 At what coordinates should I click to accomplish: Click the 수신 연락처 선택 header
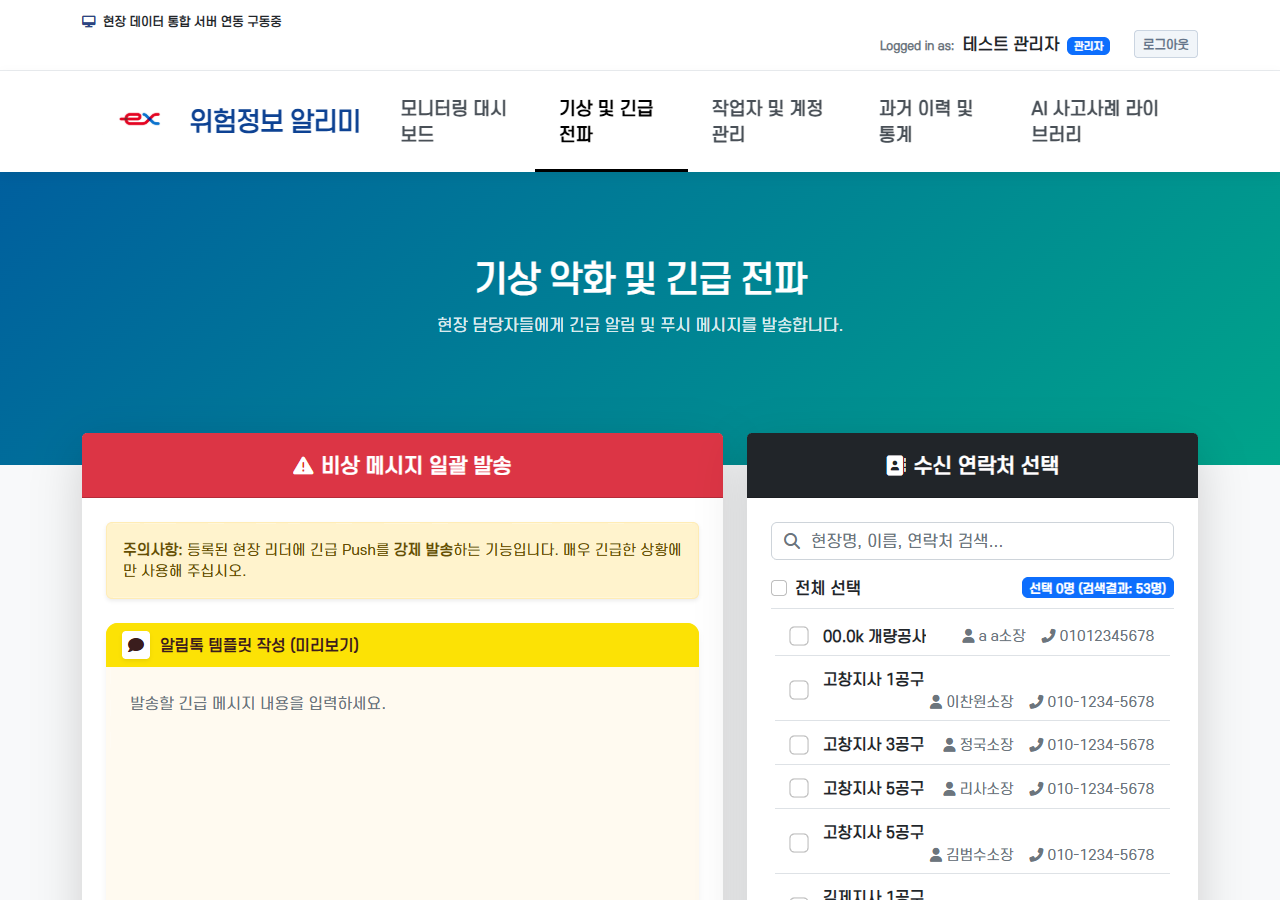(972, 465)
